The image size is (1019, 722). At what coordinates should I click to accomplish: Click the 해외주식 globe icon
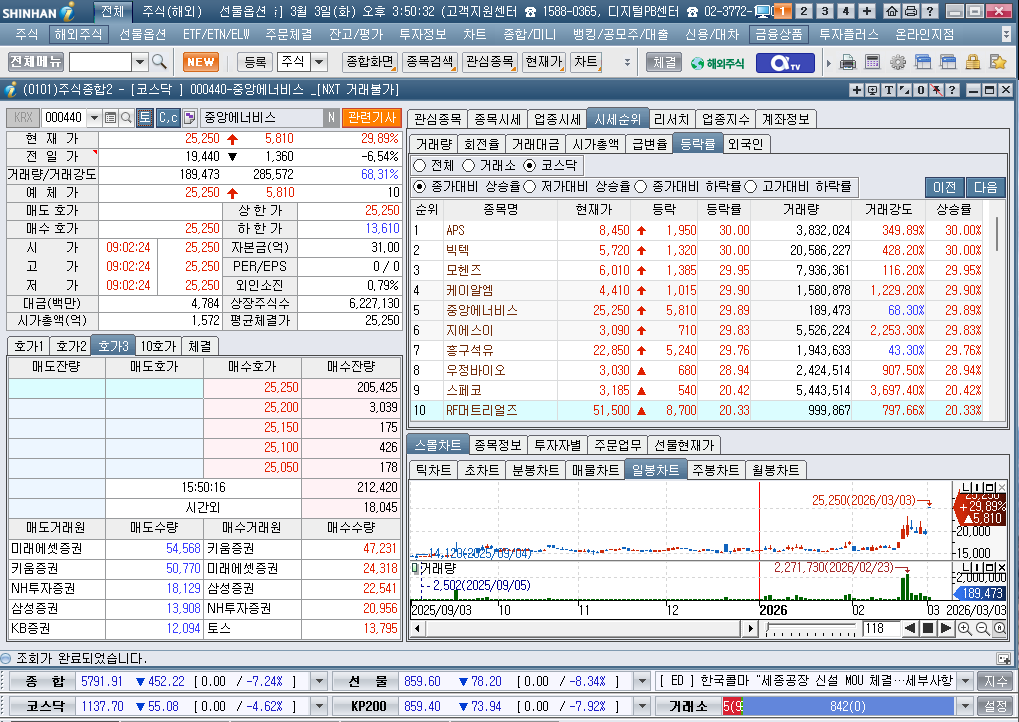tap(717, 63)
